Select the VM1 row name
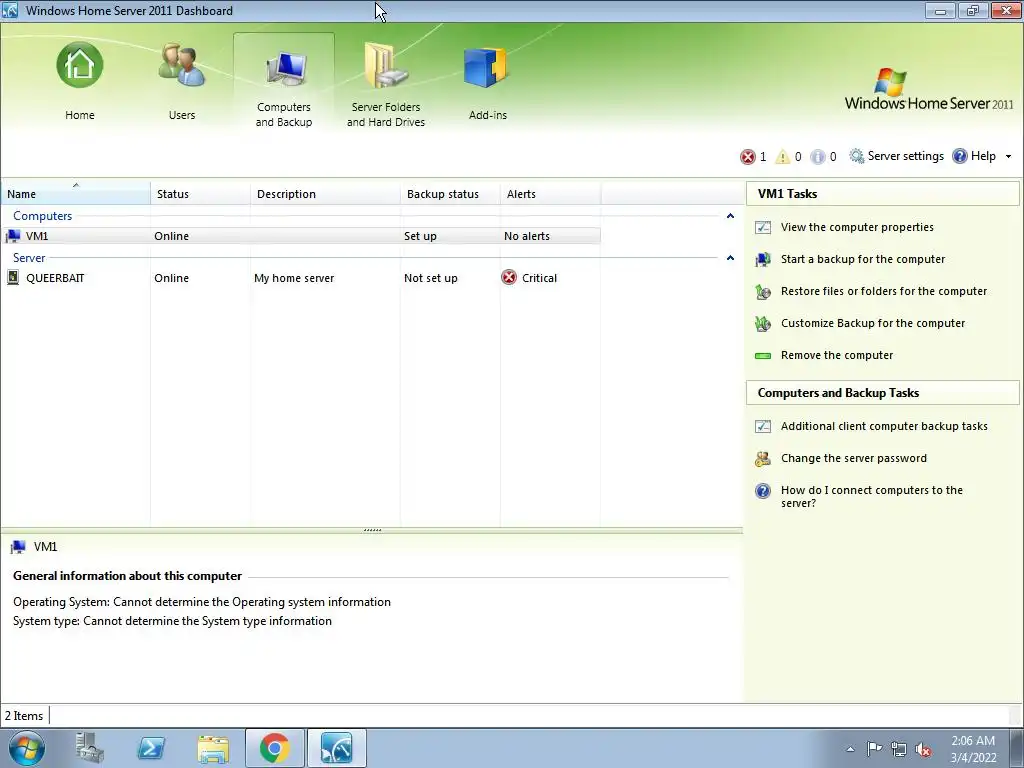The height and width of the screenshot is (768, 1024). [x=37, y=236]
